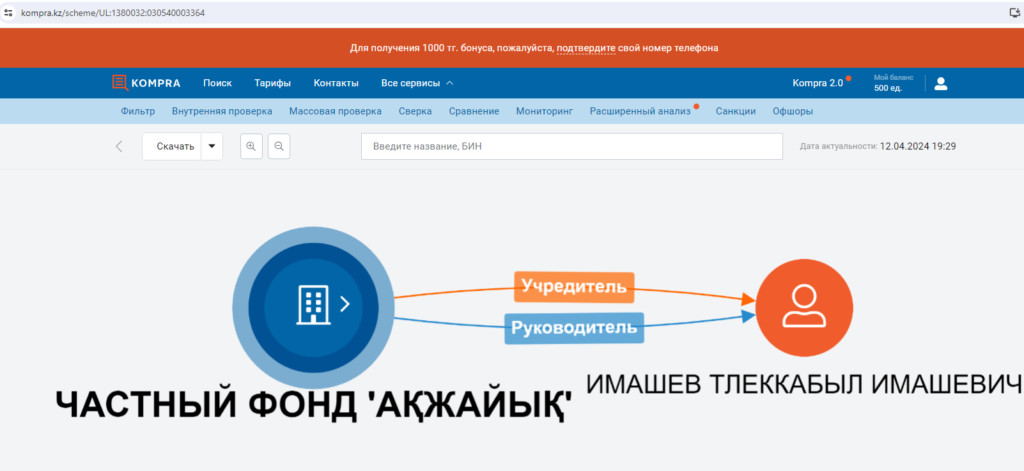
Task: Expand the fund node chevron
Action: click(x=345, y=304)
